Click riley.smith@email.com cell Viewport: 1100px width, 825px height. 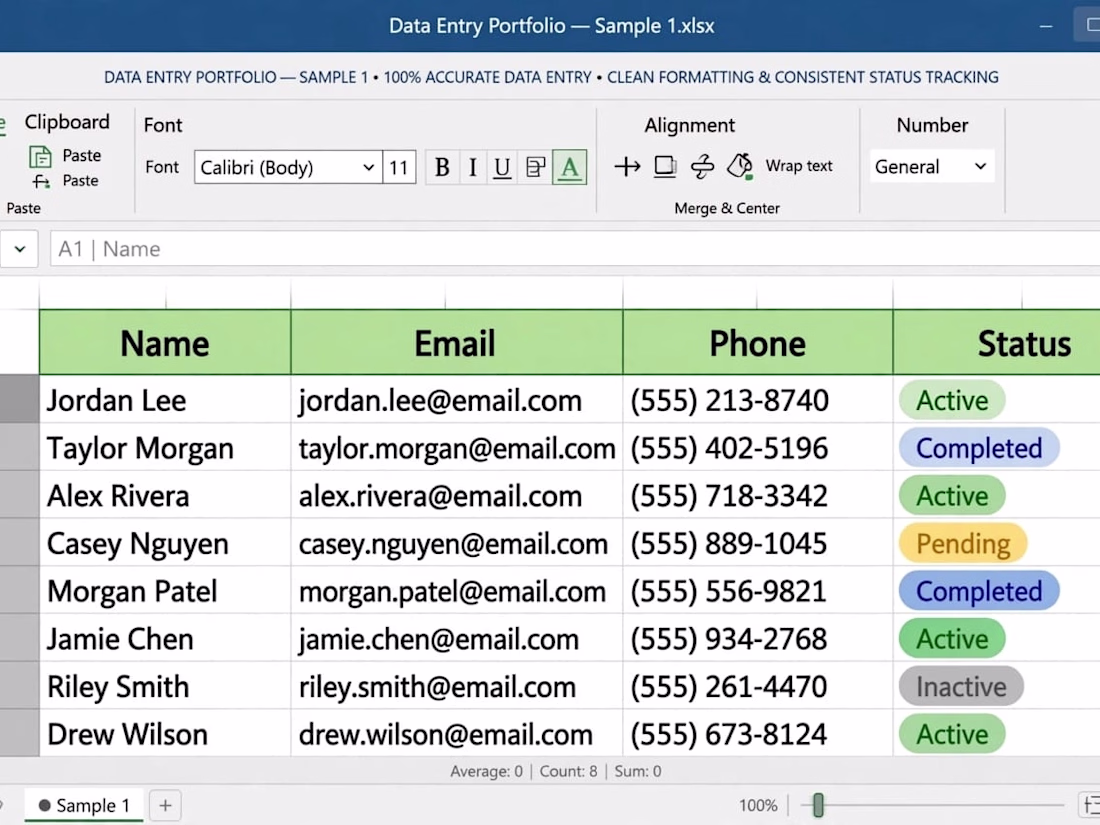tap(456, 686)
